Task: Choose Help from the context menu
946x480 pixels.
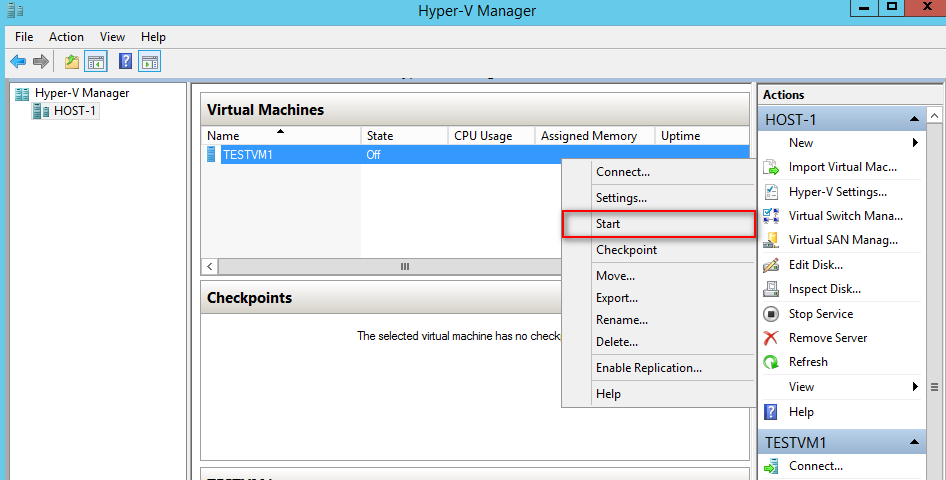Action: coord(659,394)
